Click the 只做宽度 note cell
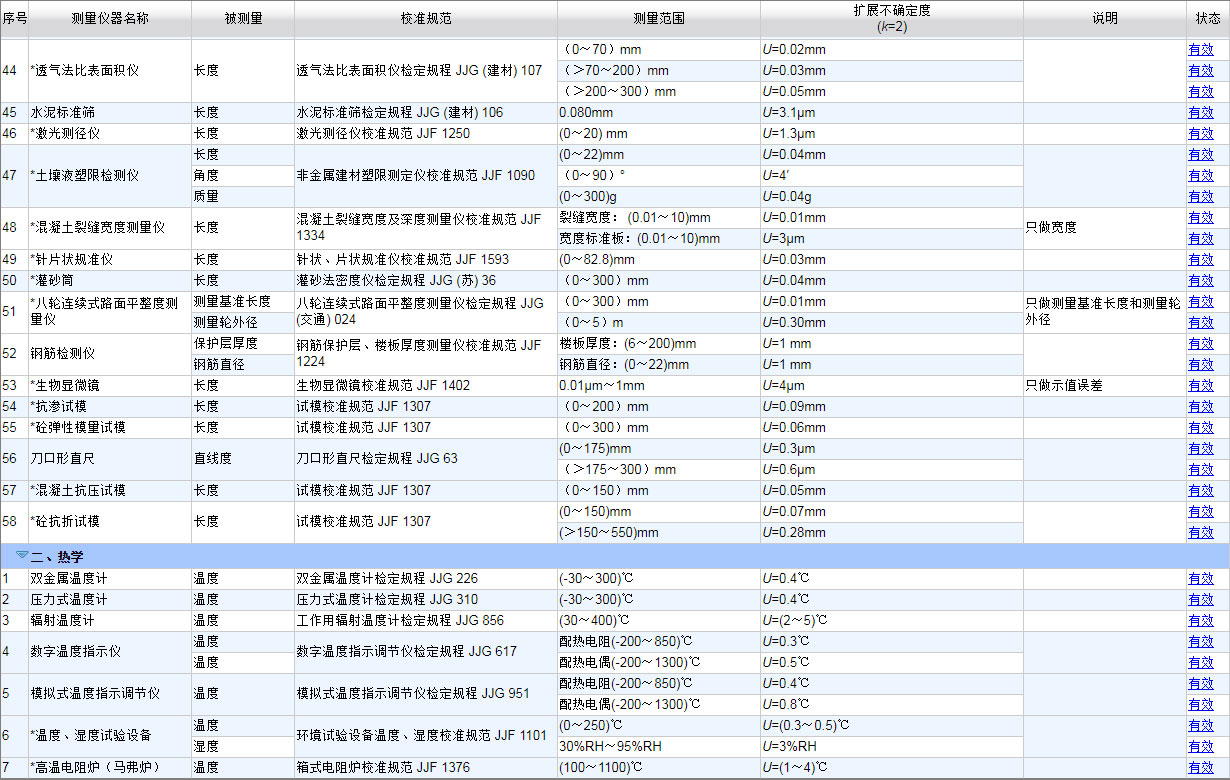This screenshot has width=1230, height=780. pyautogui.click(x=1104, y=228)
